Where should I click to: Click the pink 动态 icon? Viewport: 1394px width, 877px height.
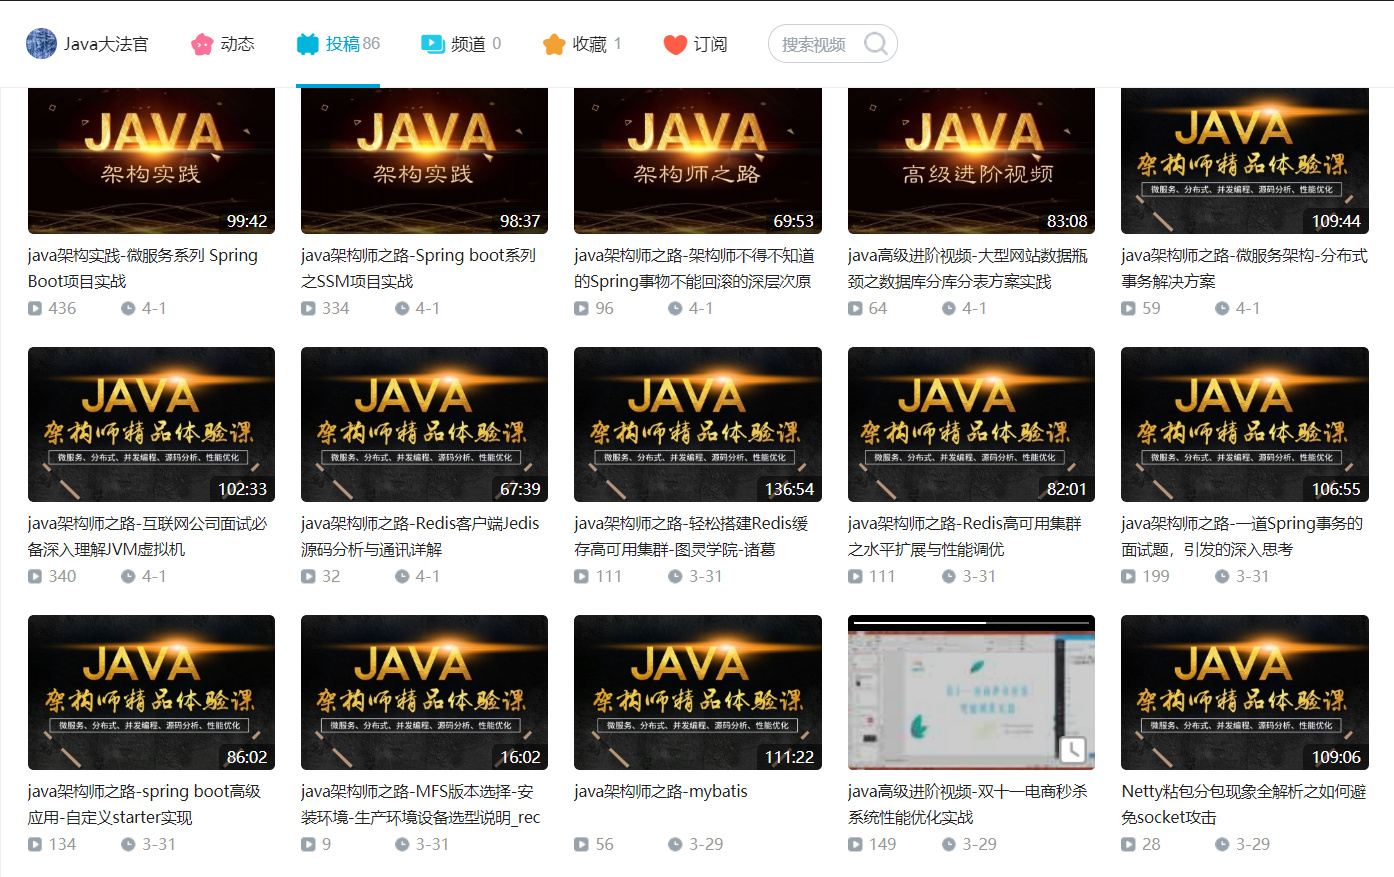(202, 44)
